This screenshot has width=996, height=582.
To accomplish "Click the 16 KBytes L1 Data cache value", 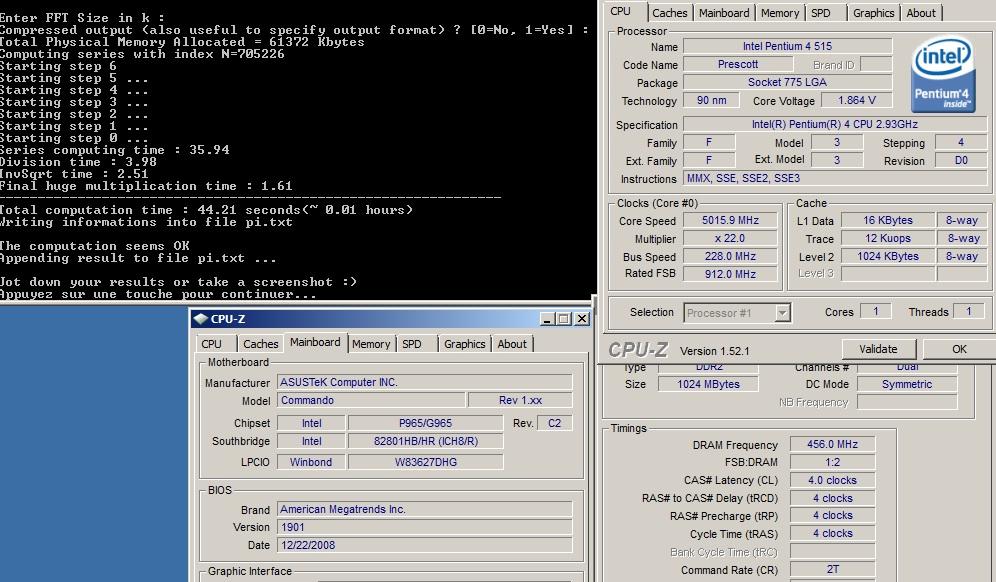I will click(888, 220).
